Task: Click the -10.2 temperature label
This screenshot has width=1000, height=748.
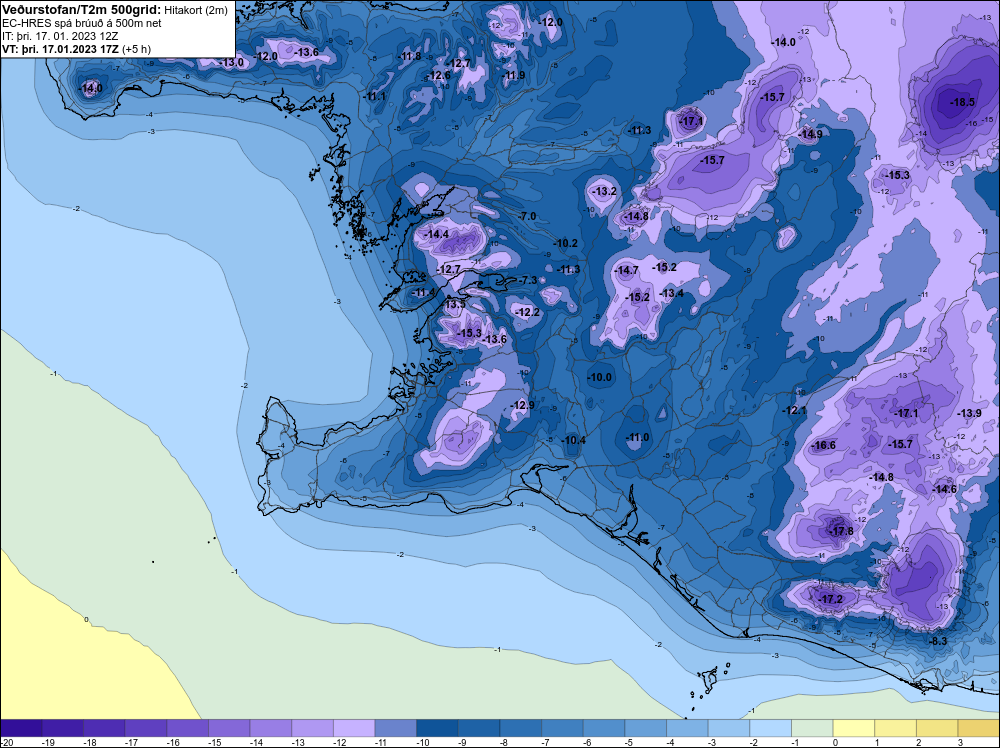Action: pos(565,244)
